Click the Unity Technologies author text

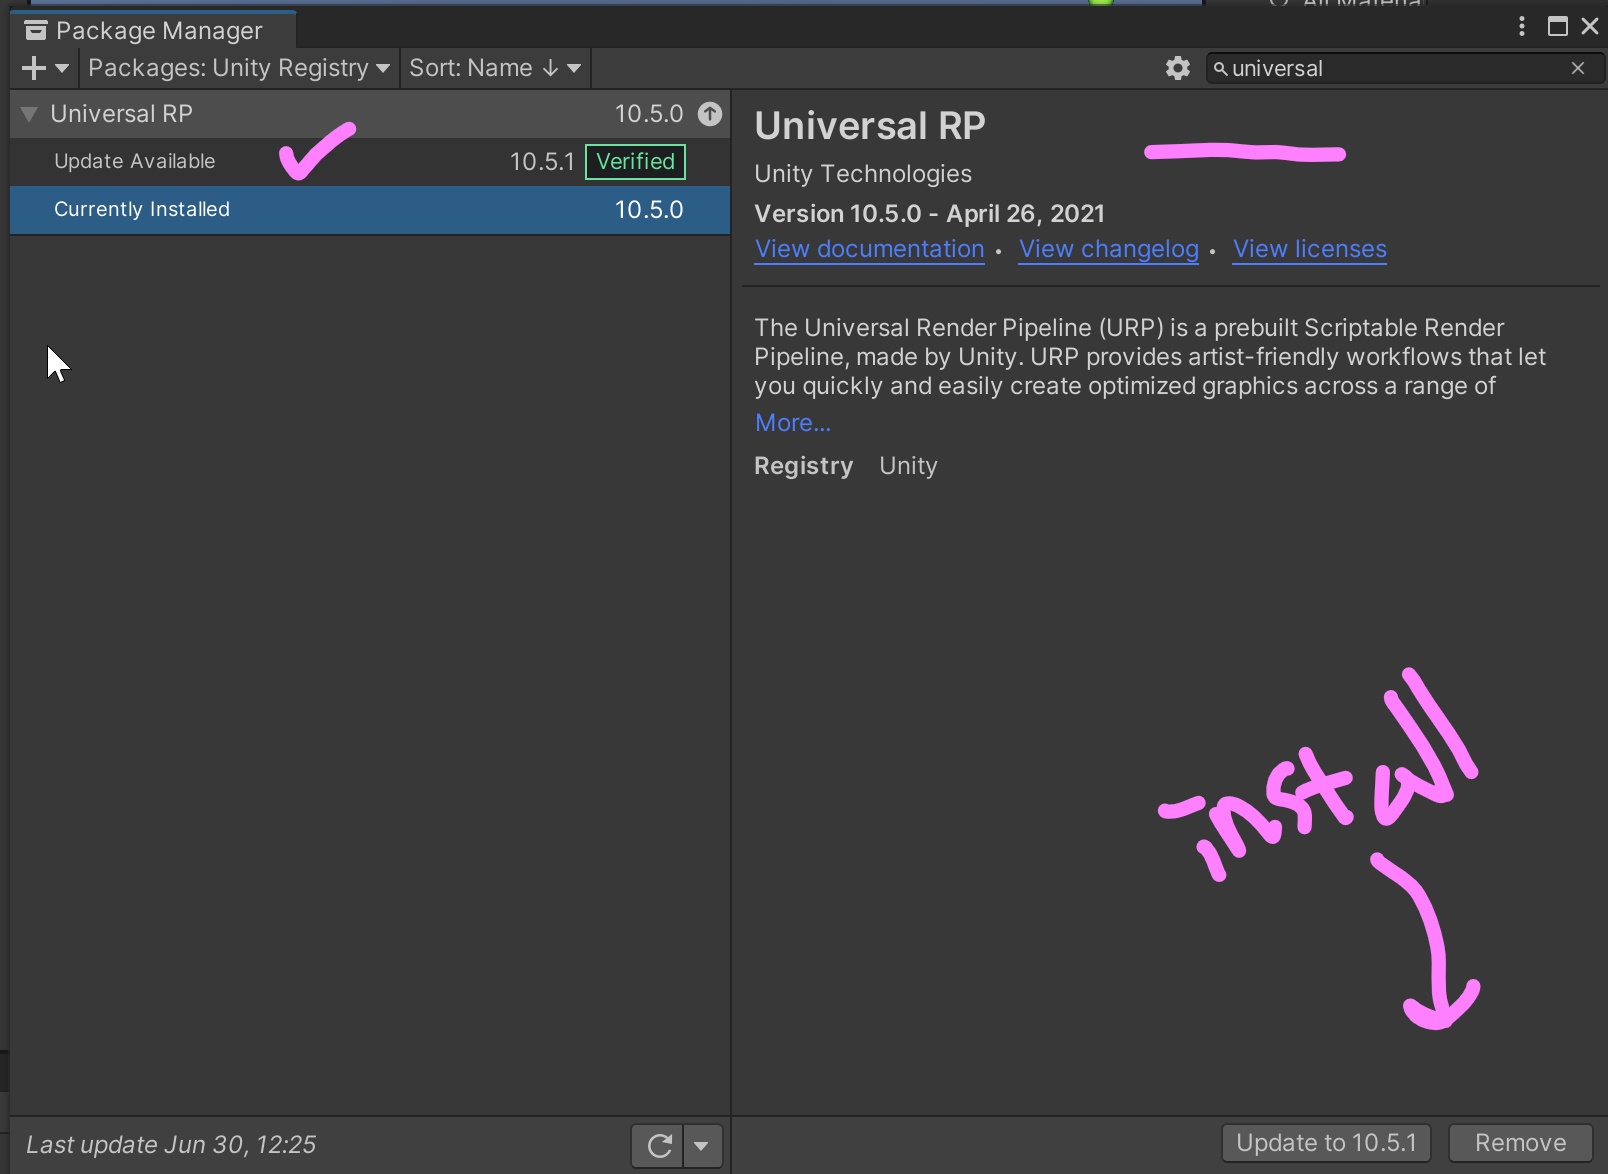tap(863, 174)
